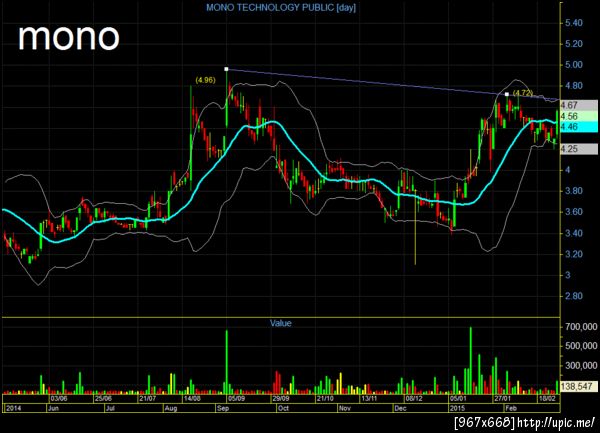This screenshot has height=433, width=600.
Task: Click the 5.20 price axis label
Action: 574,44
